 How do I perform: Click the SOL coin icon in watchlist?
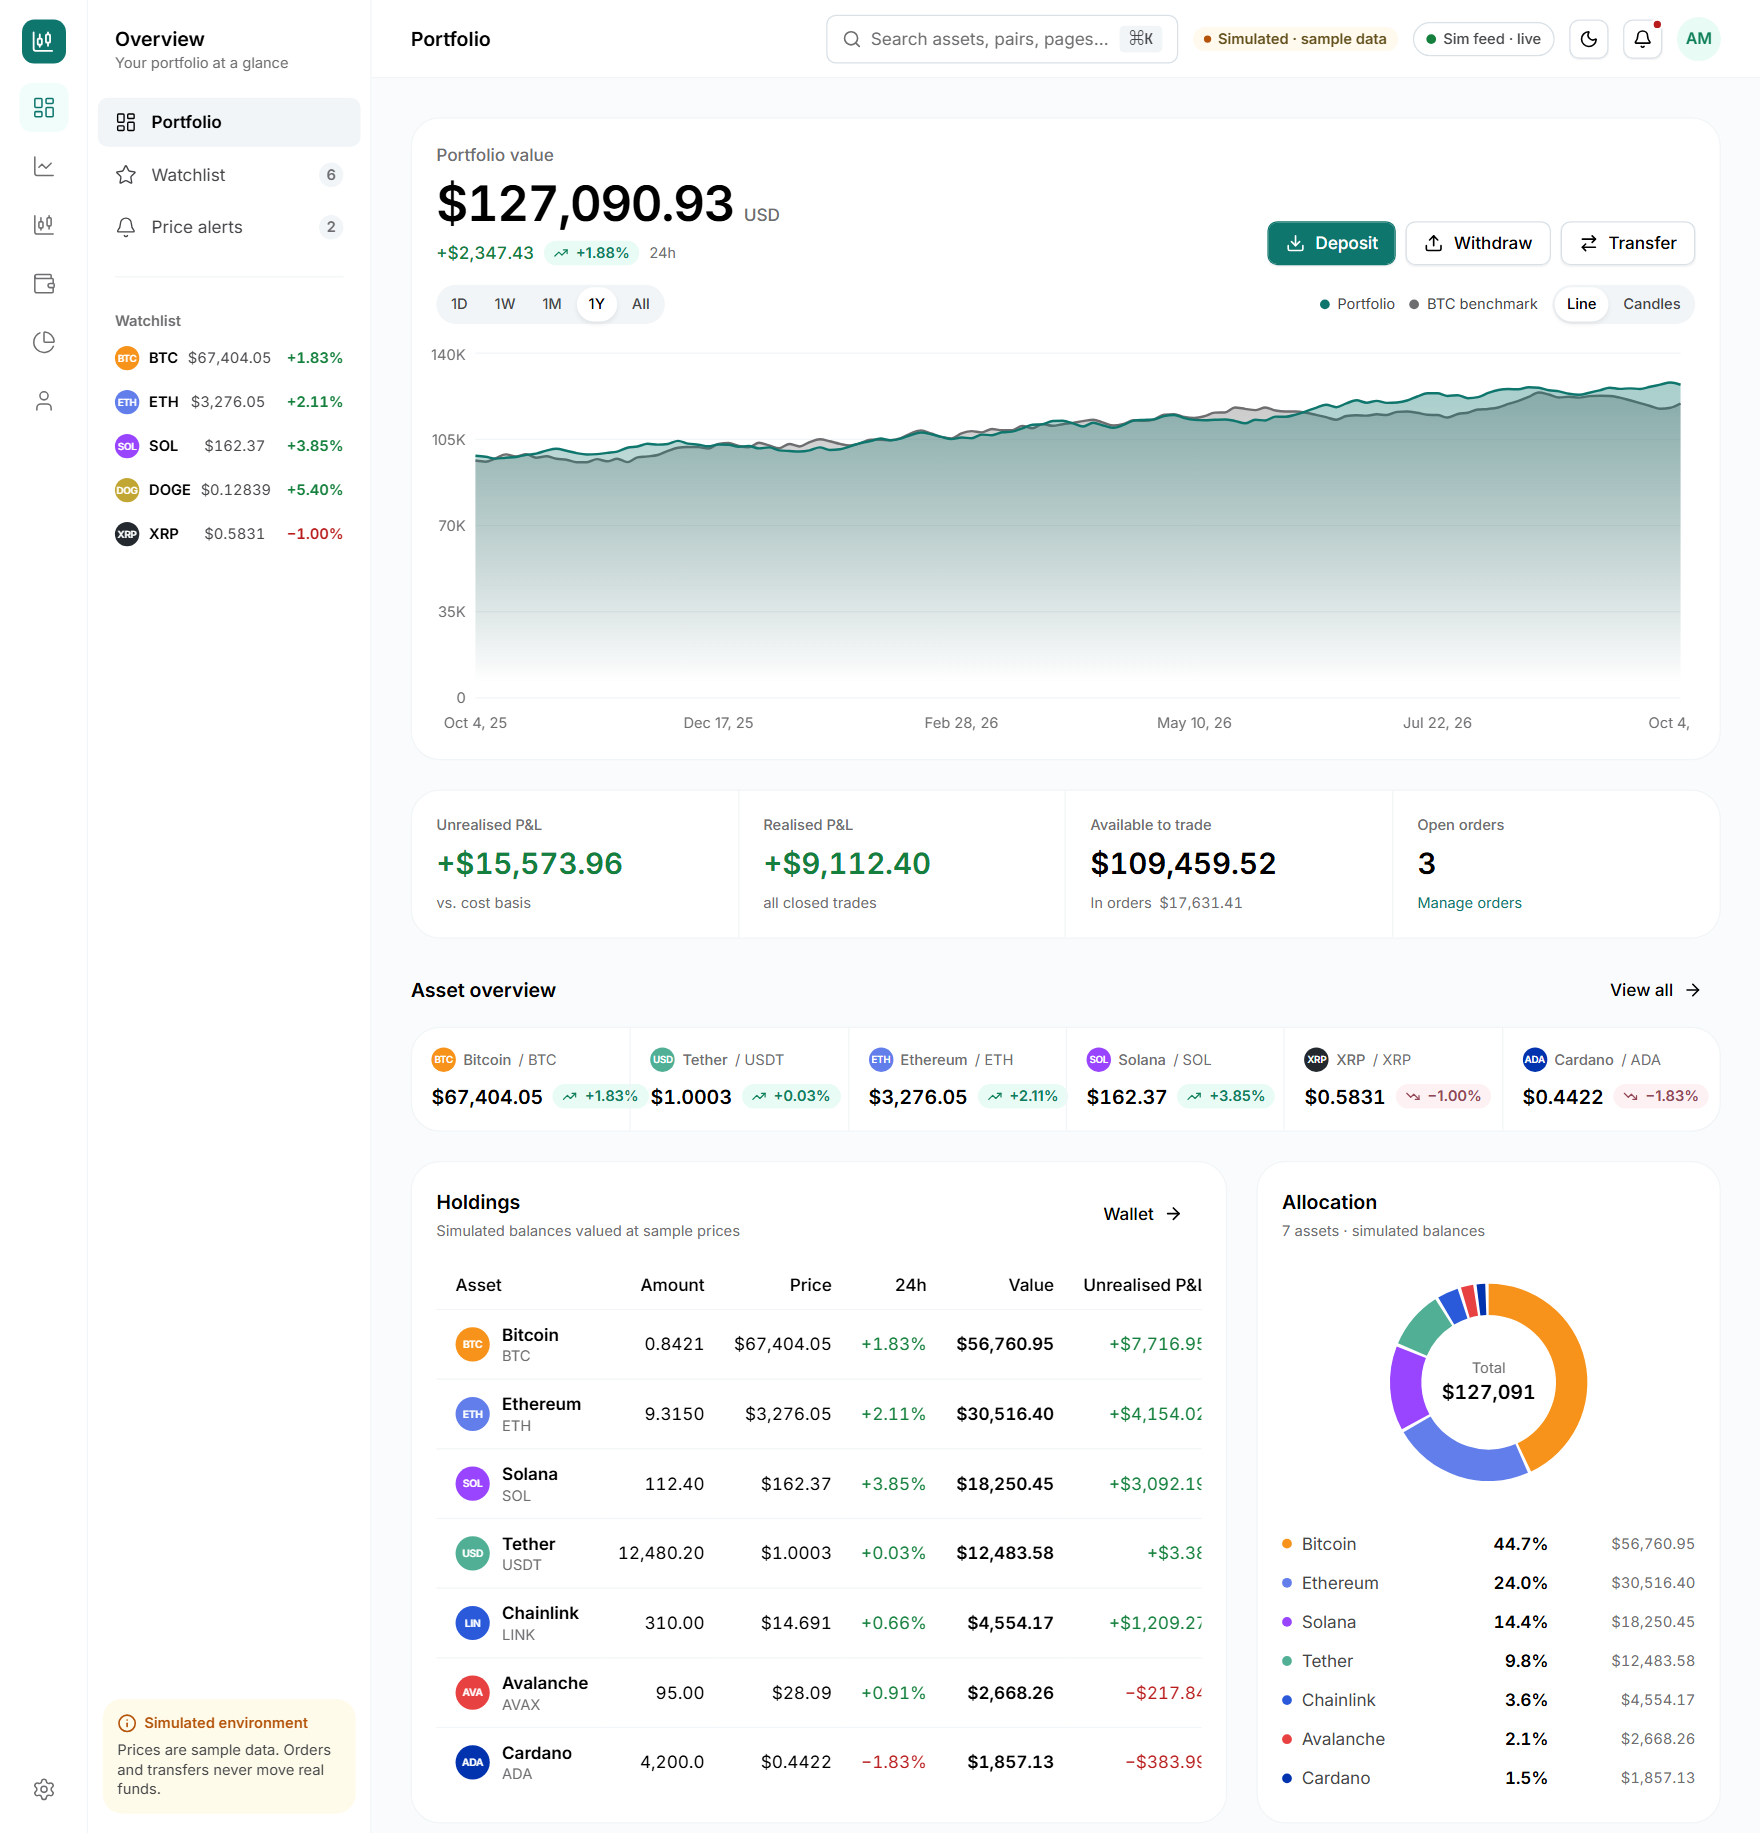[x=127, y=446]
